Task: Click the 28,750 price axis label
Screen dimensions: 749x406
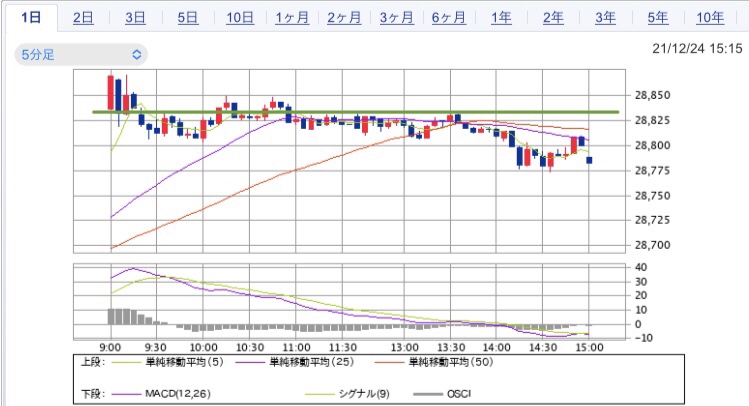Action: (x=652, y=196)
